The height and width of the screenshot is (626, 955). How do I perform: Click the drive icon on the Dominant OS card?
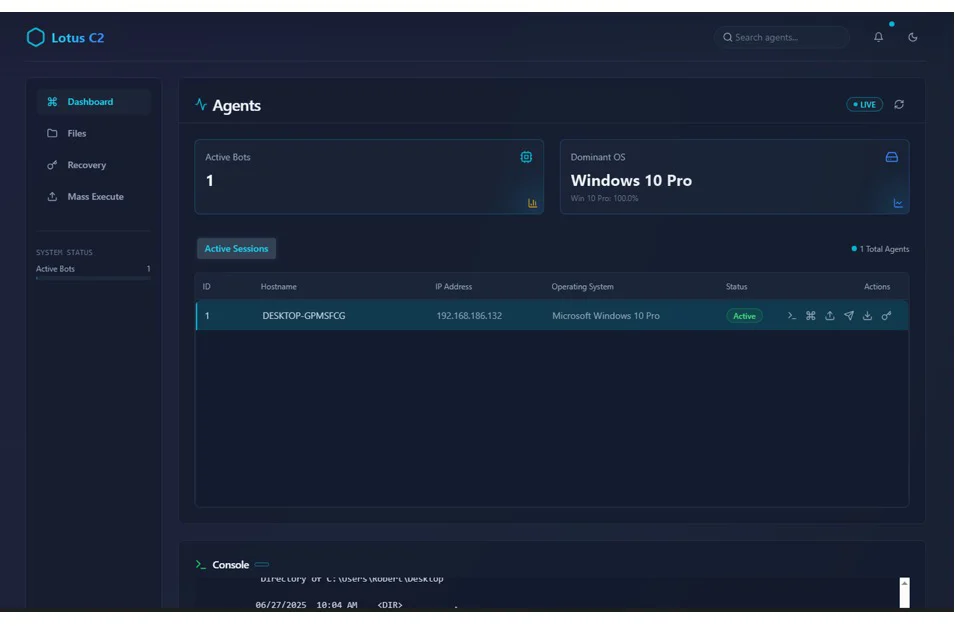point(892,157)
